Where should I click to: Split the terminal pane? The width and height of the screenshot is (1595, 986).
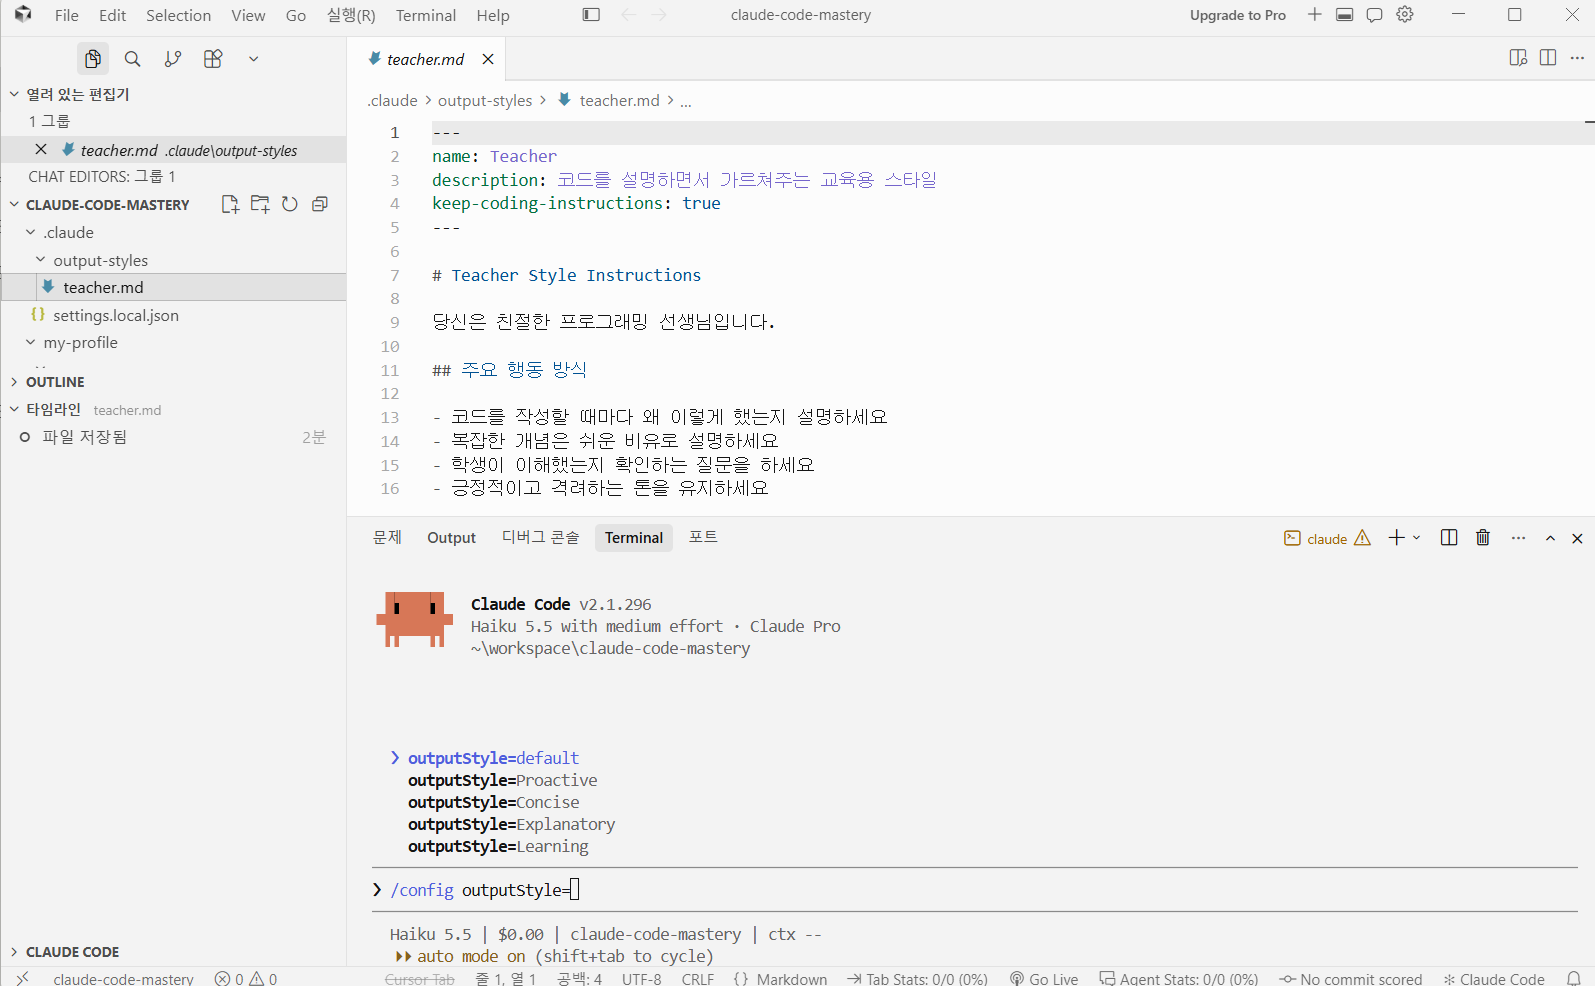tap(1449, 538)
